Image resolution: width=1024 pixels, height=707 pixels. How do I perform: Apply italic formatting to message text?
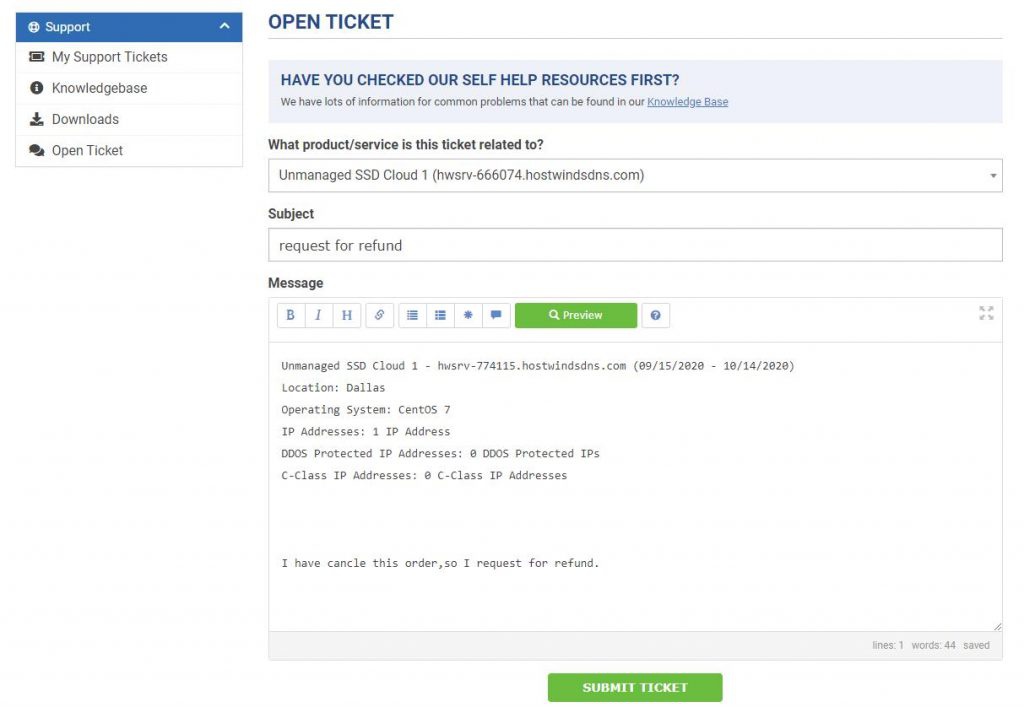pos(318,315)
